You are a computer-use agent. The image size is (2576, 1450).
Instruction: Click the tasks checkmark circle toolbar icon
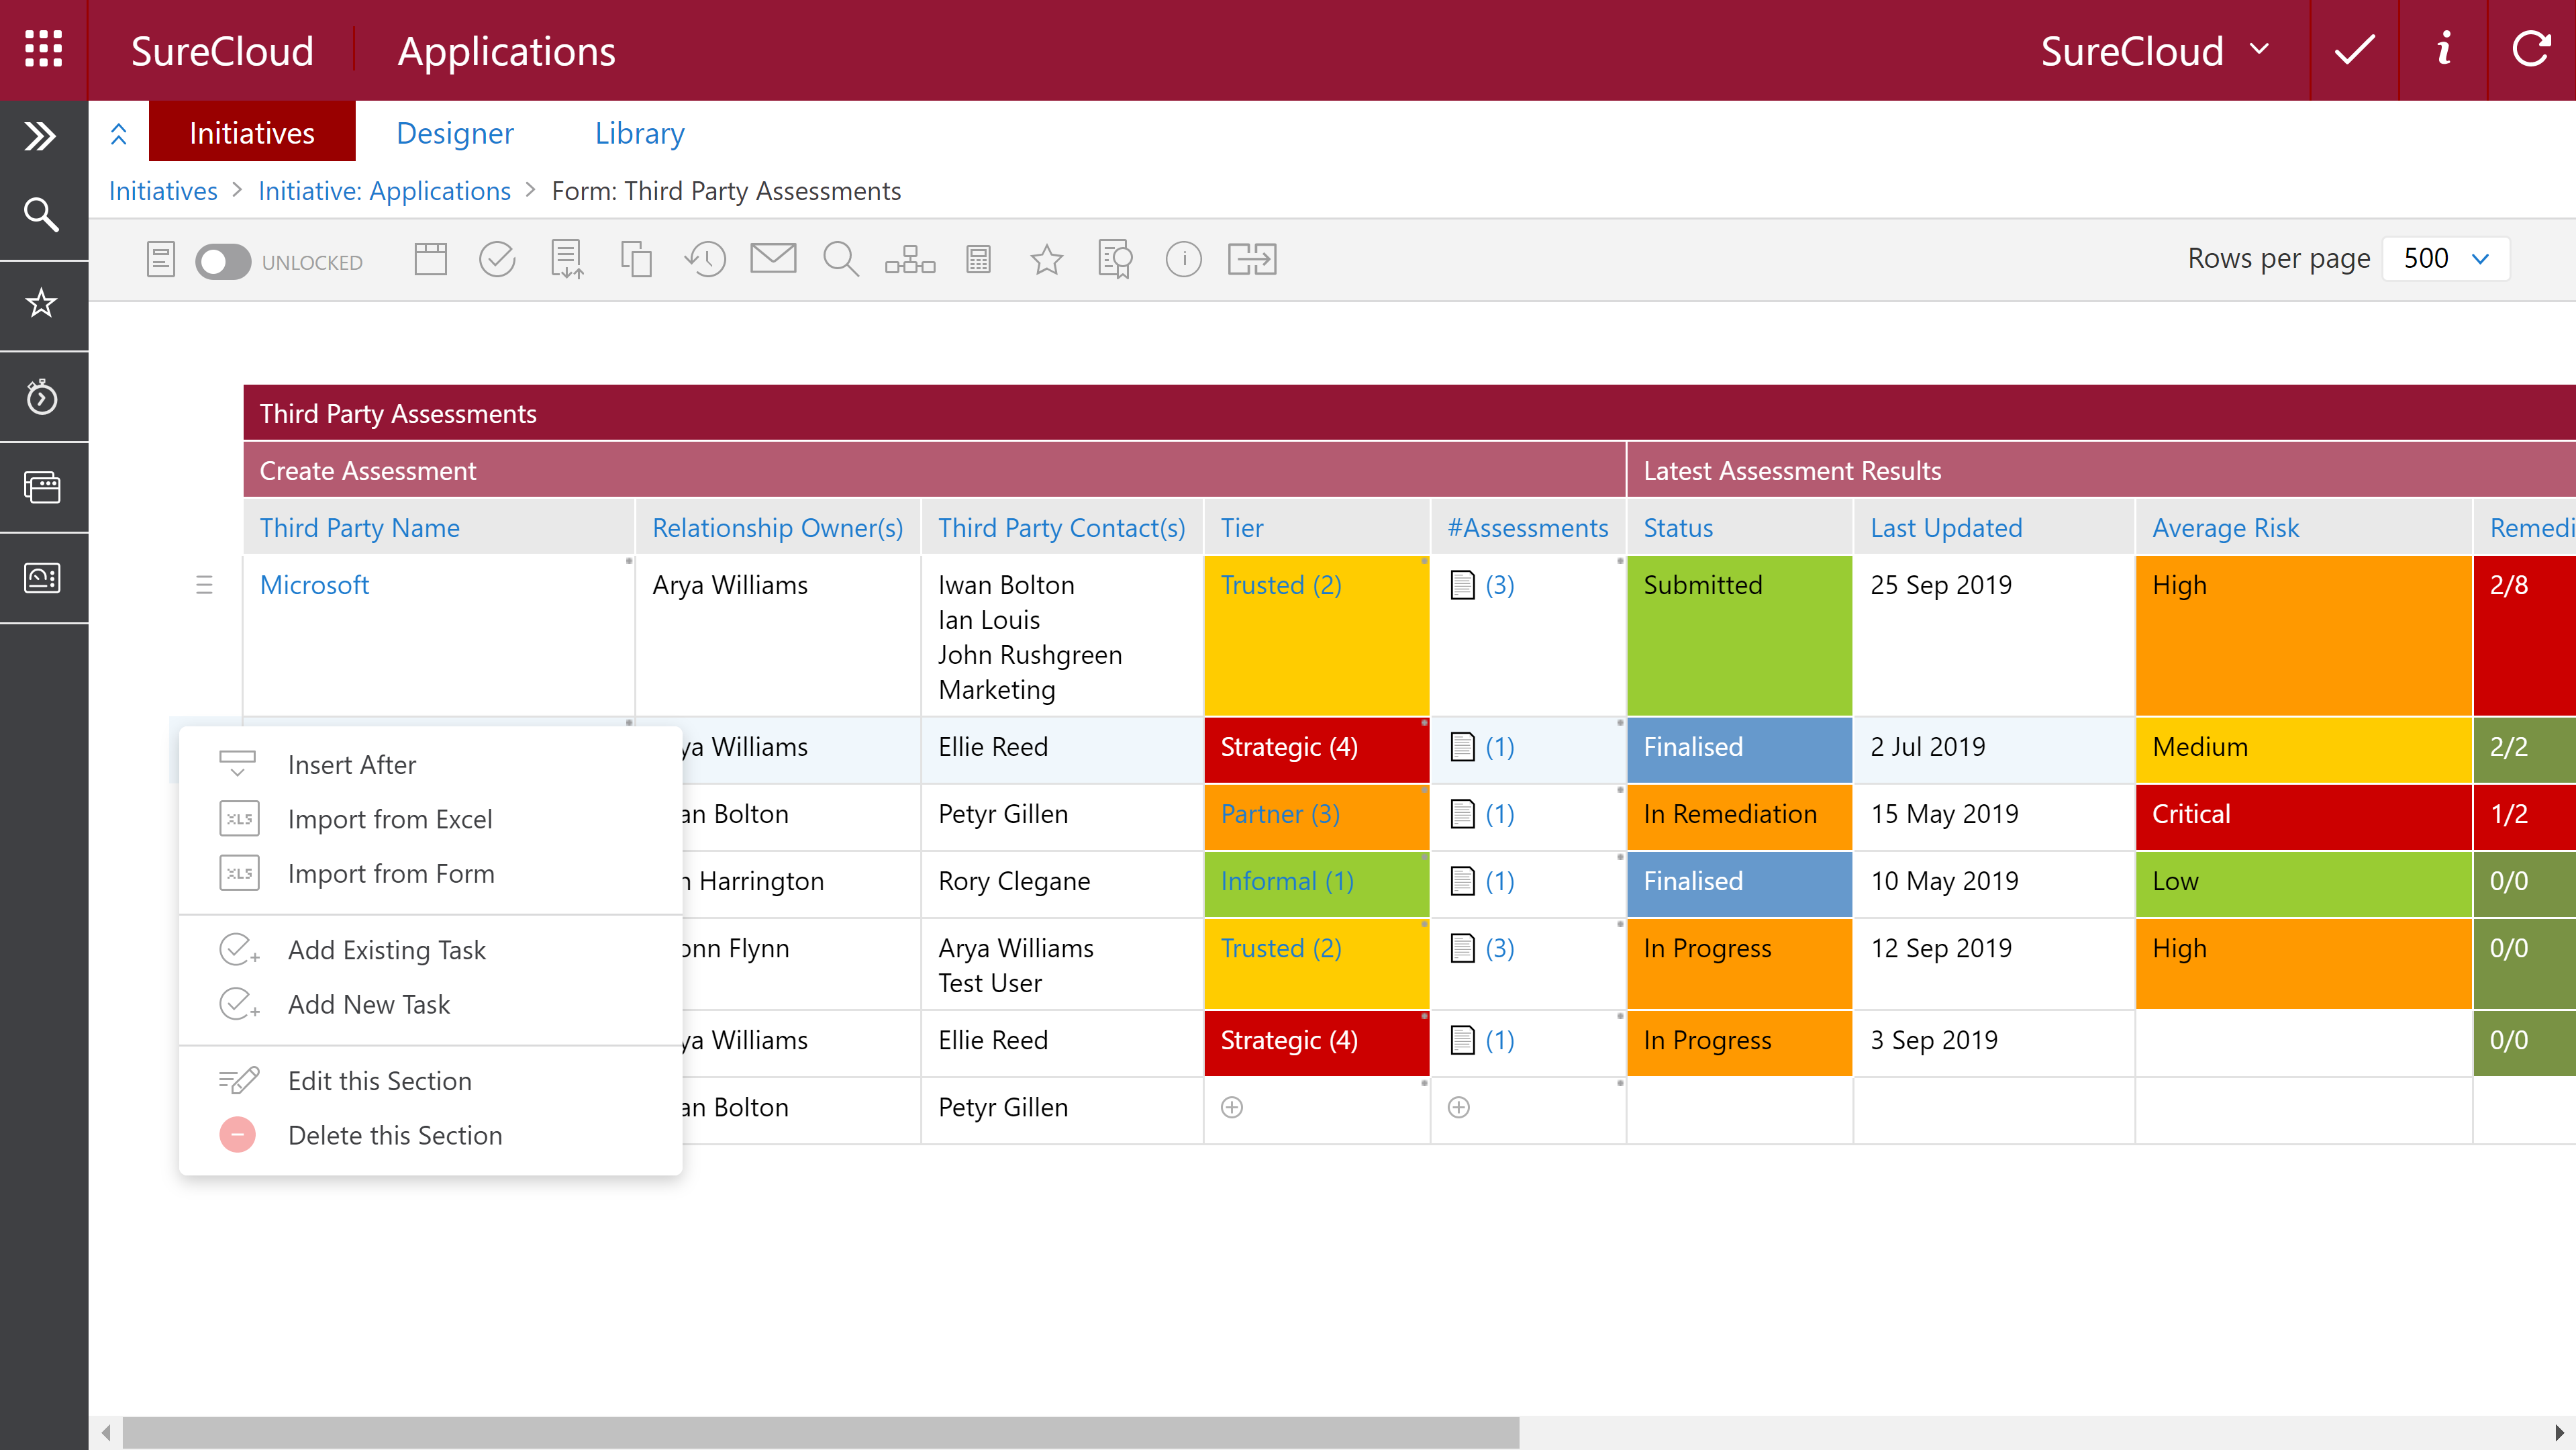497,260
